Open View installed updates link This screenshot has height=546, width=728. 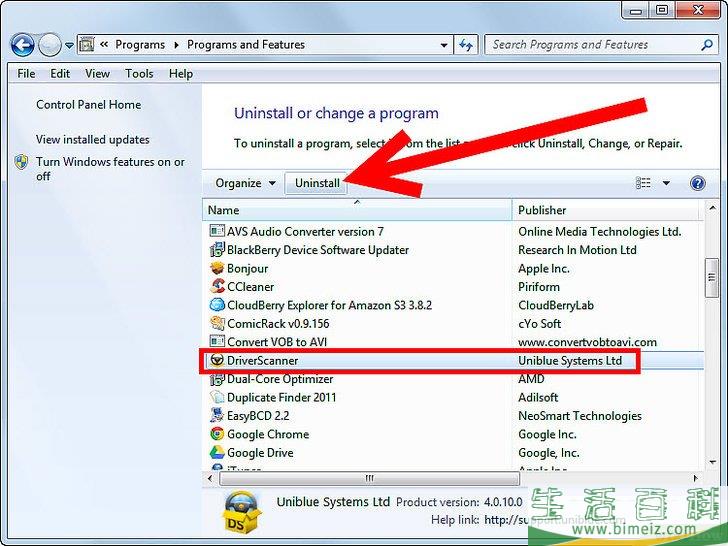tap(92, 139)
